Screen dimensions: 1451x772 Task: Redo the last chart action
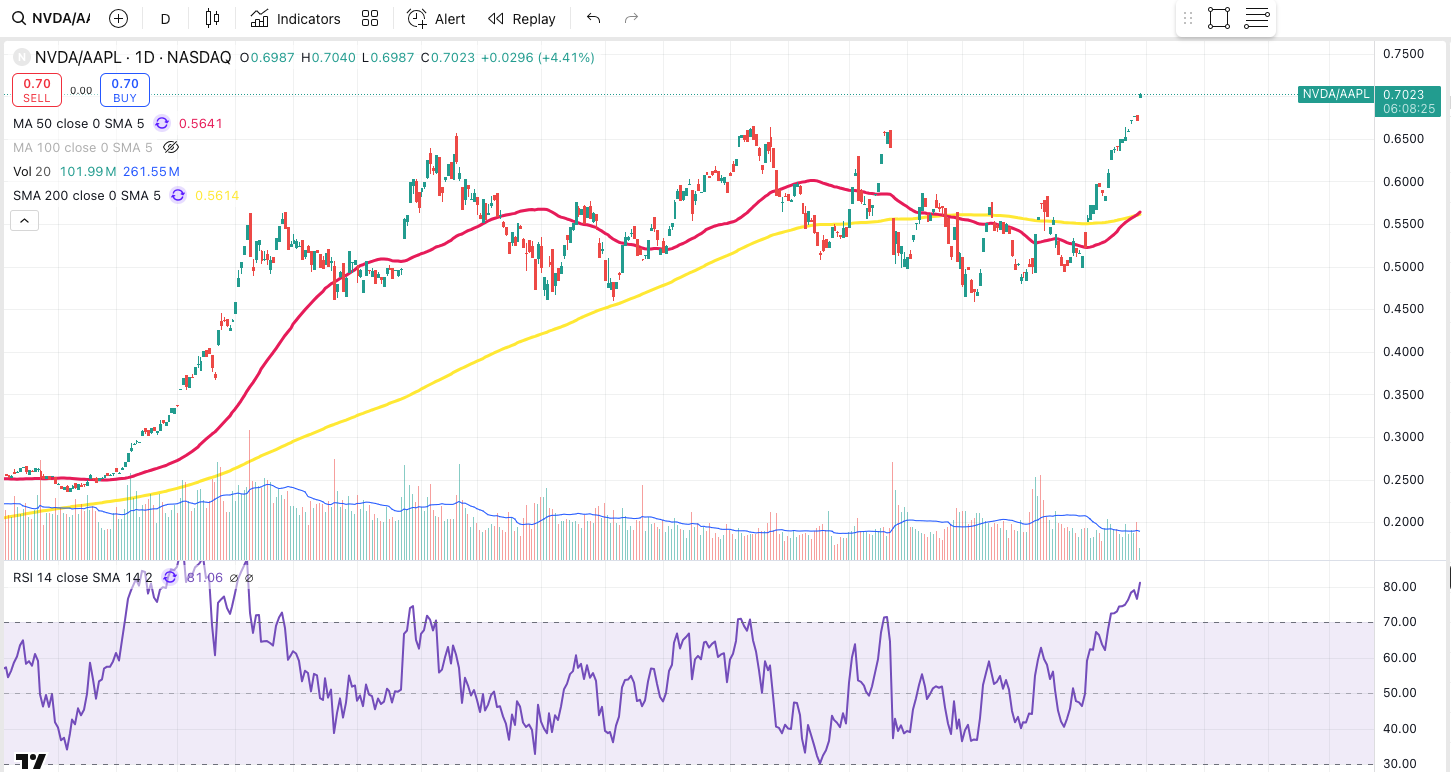(631, 18)
